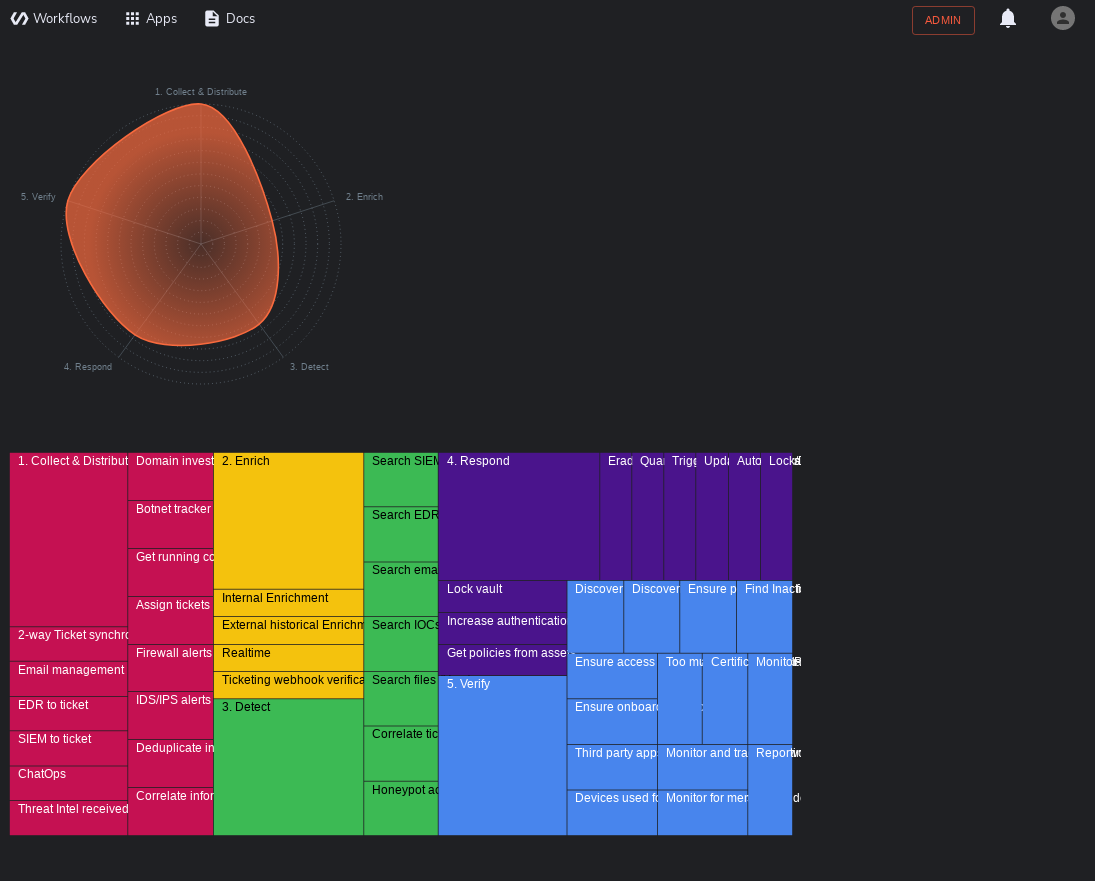Click the ADMIN button
Viewport: 1095px width, 881px height.
coord(942,19)
